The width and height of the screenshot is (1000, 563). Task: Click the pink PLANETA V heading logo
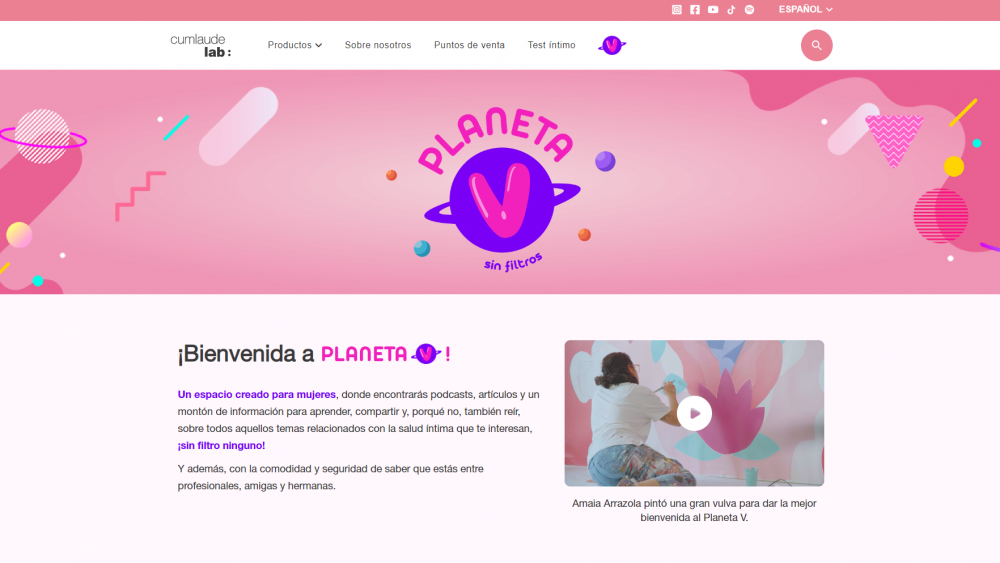pos(385,354)
